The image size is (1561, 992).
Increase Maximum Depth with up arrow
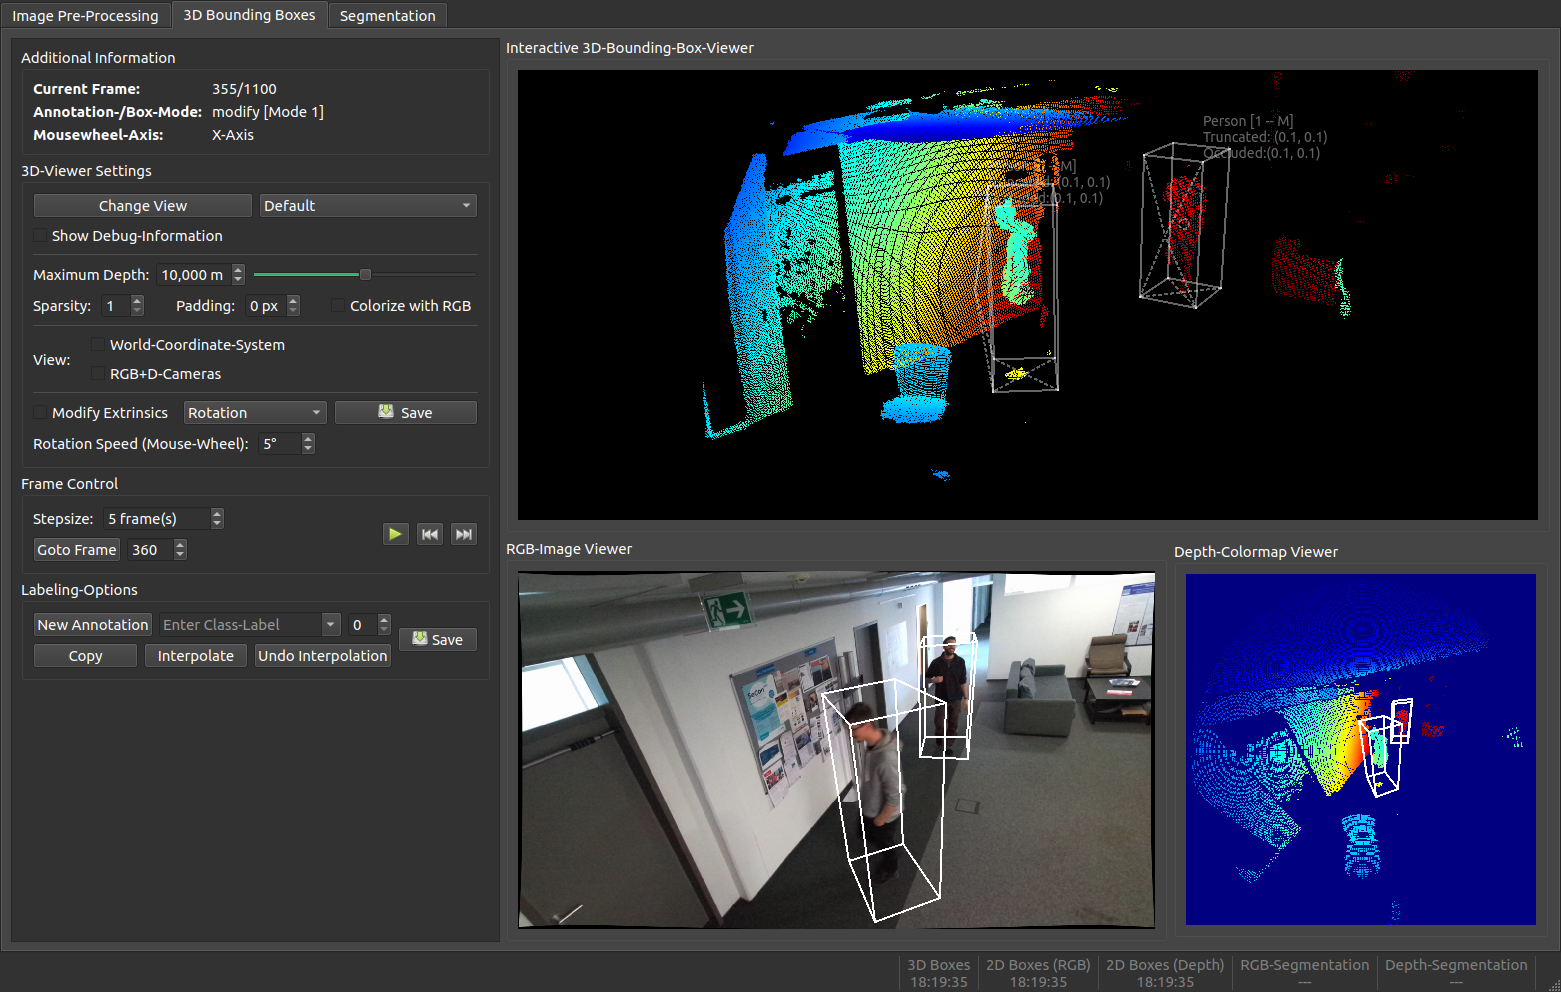[x=238, y=269]
